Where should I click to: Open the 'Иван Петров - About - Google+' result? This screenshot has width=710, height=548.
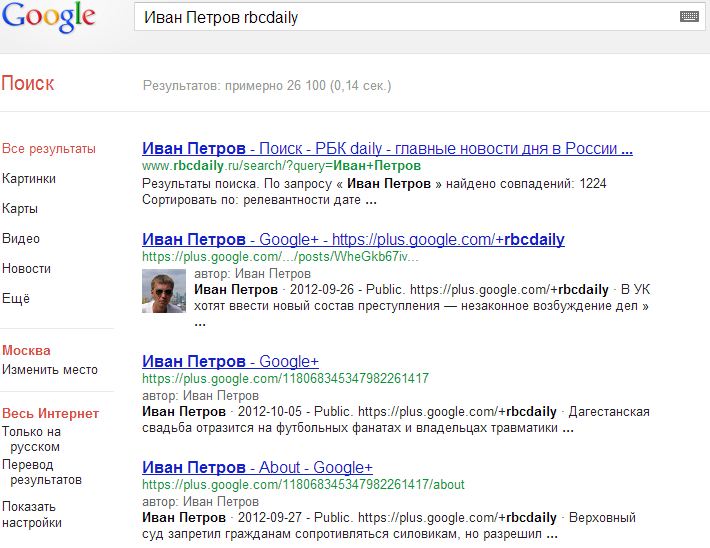(x=257, y=467)
